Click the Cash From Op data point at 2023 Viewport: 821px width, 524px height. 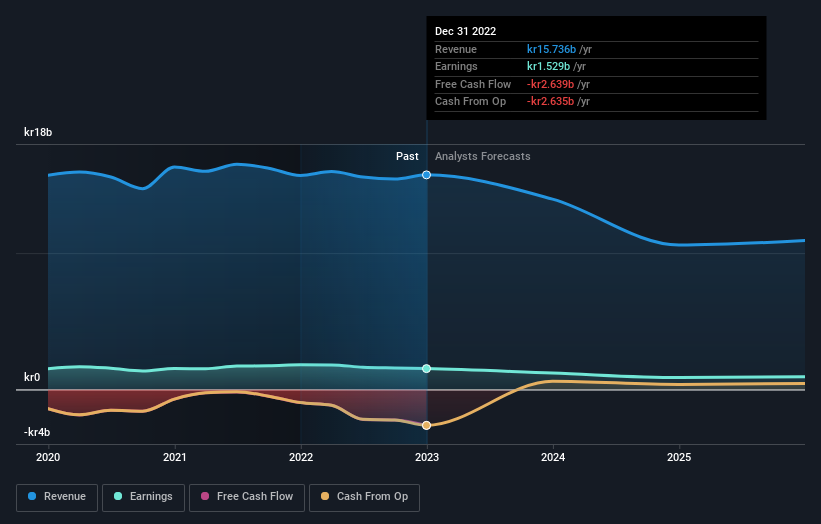[427, 426]
